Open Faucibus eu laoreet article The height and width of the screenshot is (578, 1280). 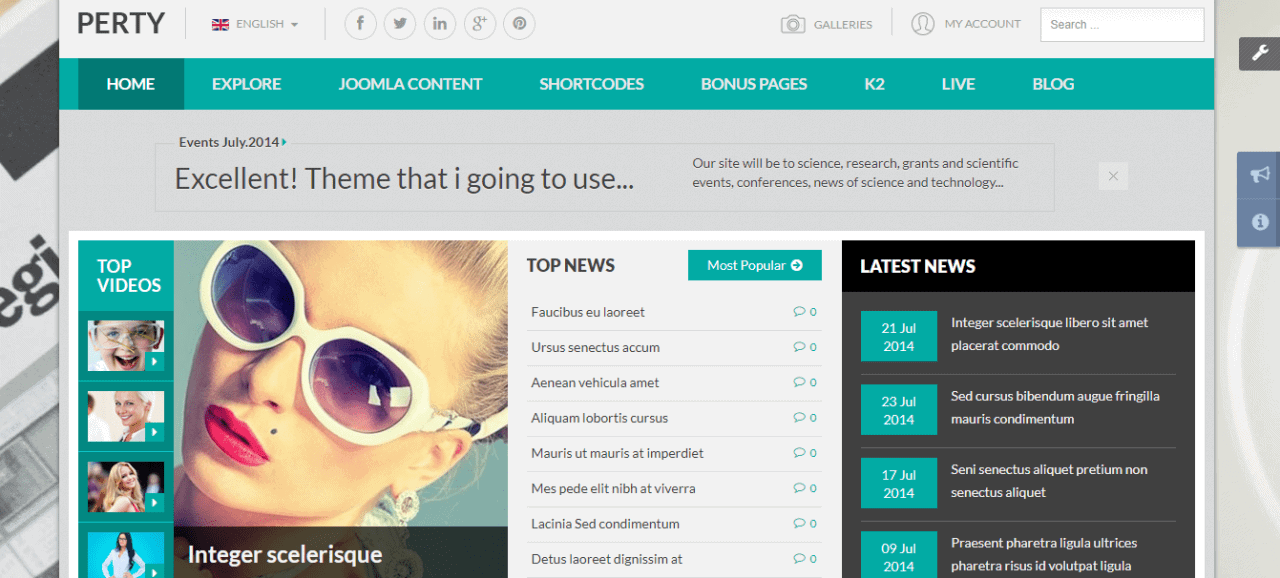pos(588,312)
